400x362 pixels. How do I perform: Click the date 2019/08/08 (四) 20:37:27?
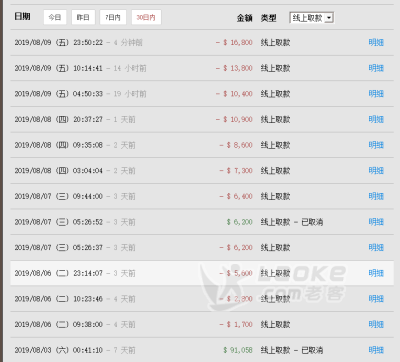pyautogui.click(x=59, y=119)
